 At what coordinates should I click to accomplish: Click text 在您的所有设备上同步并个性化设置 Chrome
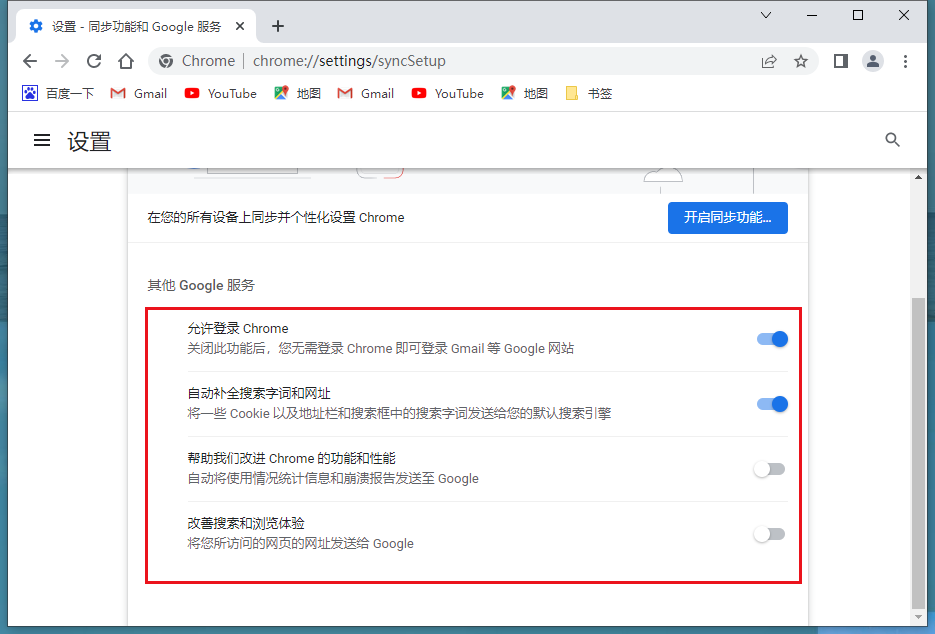point(275,218)
